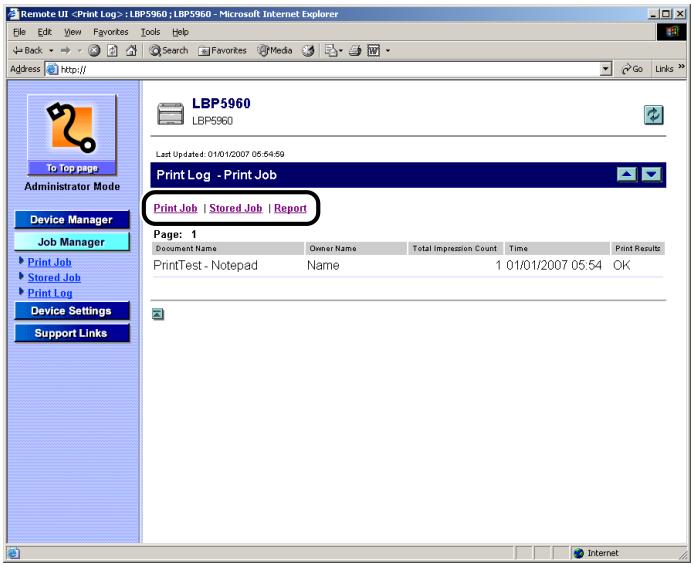Screen dimensions: 695x565
Task: Open the File menu
Action: [x=19, y=32]
